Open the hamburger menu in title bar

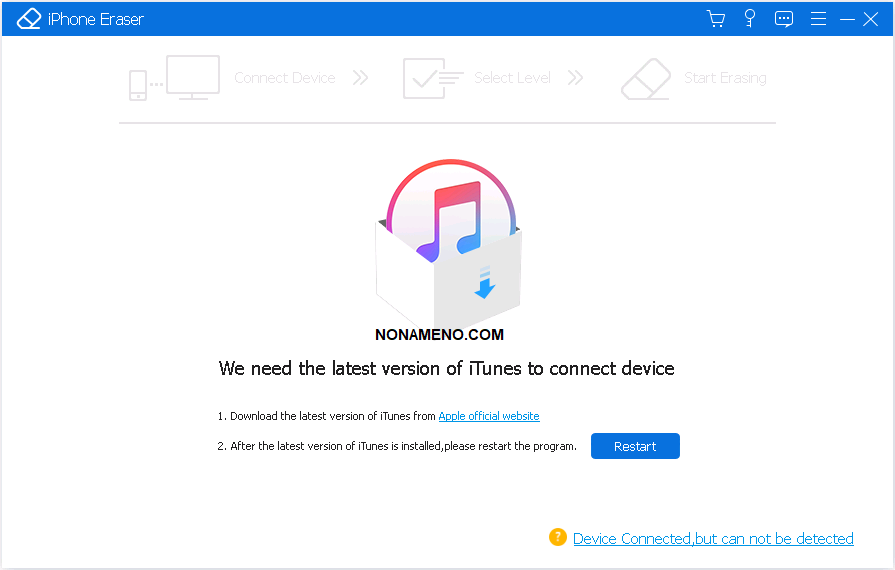(818, 19)
